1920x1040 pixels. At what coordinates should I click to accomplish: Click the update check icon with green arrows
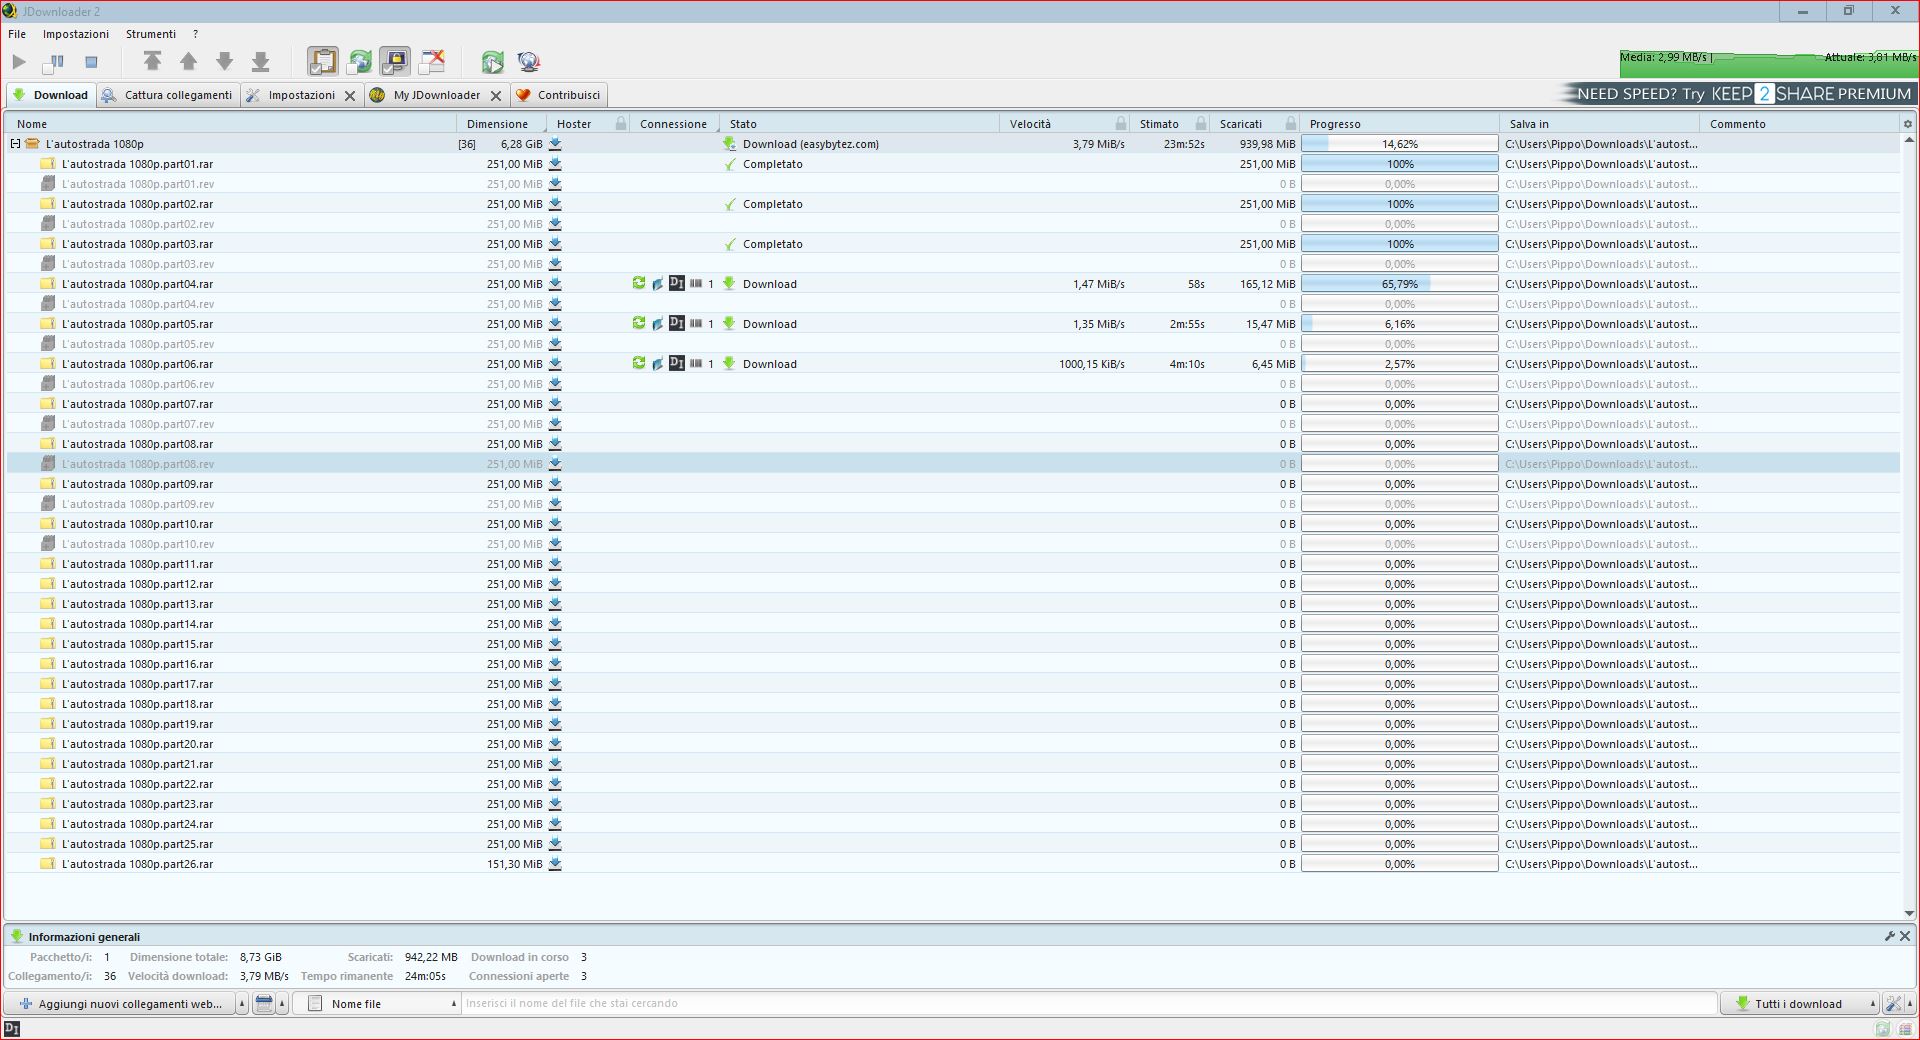click(492, 62)
